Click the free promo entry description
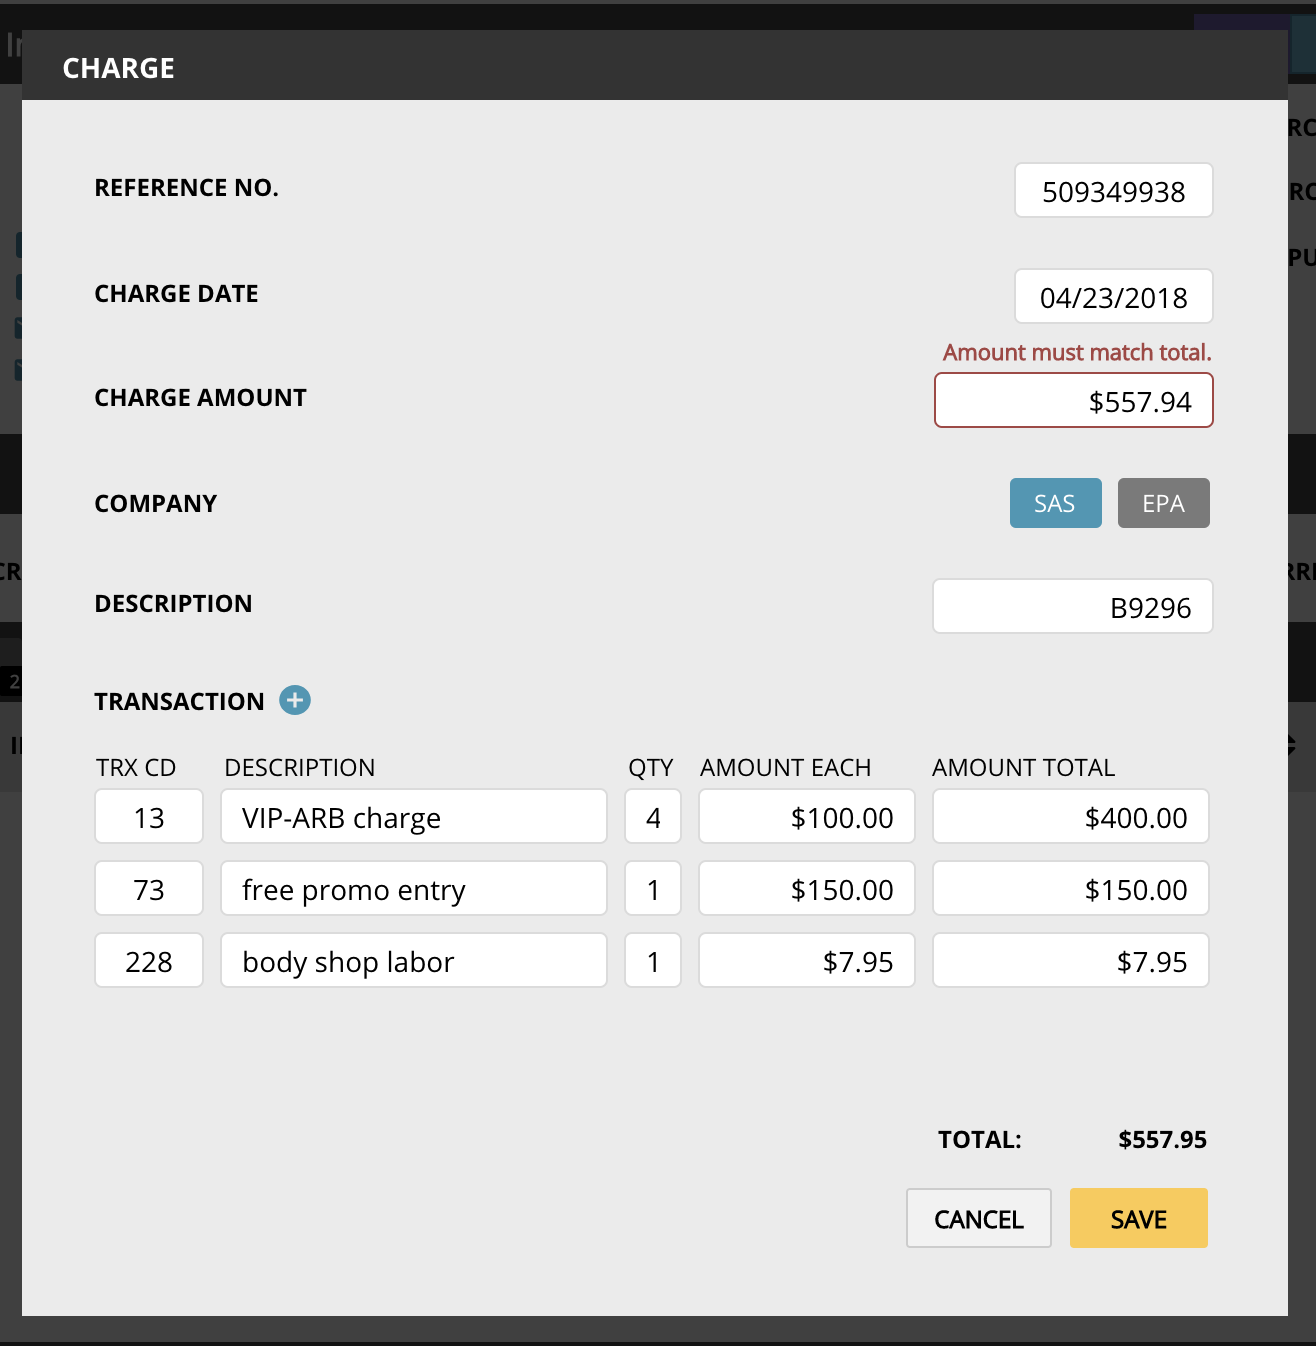The height and width of the screenshot is (1346, 1316). tap(413, 889)
